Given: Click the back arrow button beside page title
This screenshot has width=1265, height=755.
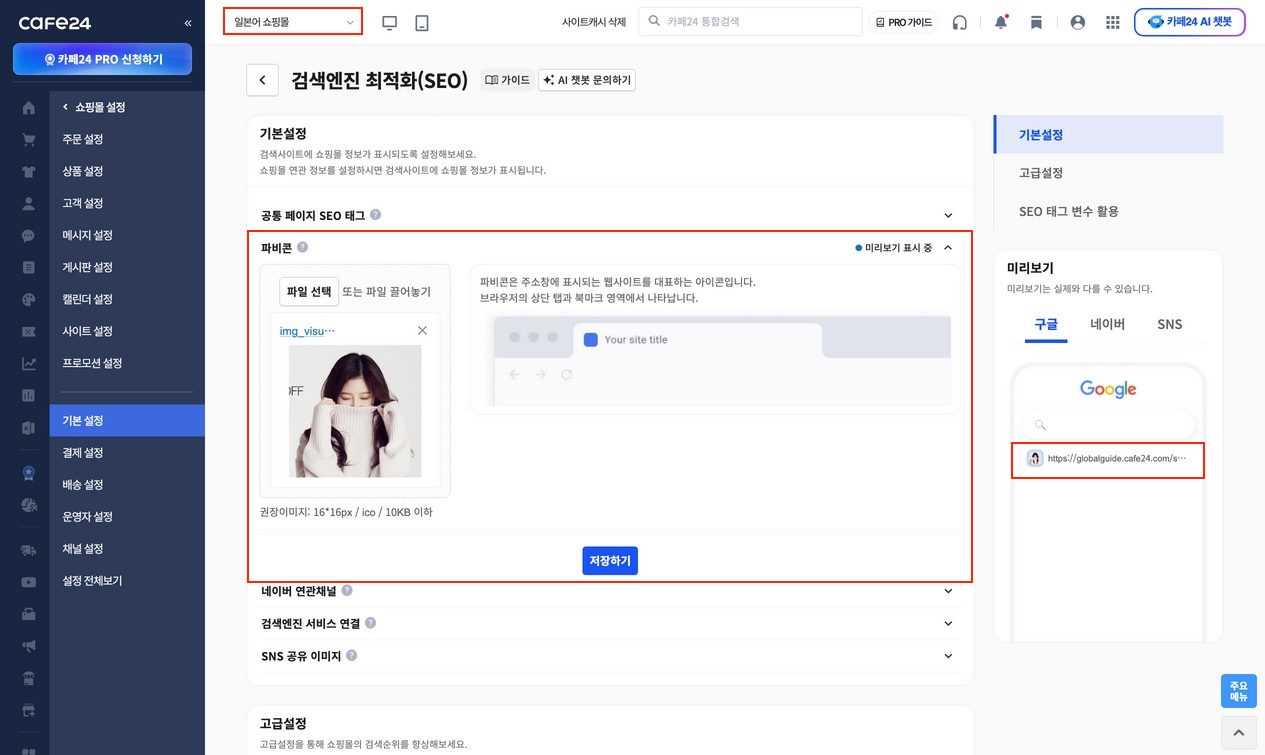Looking at the screenshot, I should [x=262, y=80].
